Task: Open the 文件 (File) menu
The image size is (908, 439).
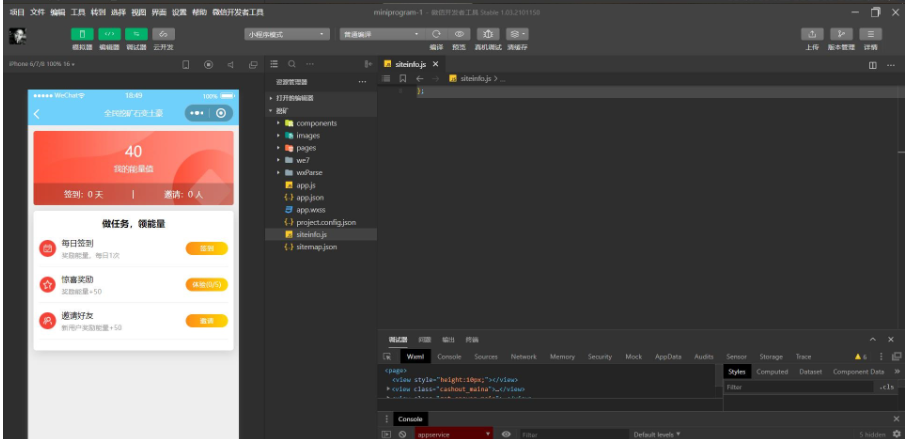Action: coord(37,12)
